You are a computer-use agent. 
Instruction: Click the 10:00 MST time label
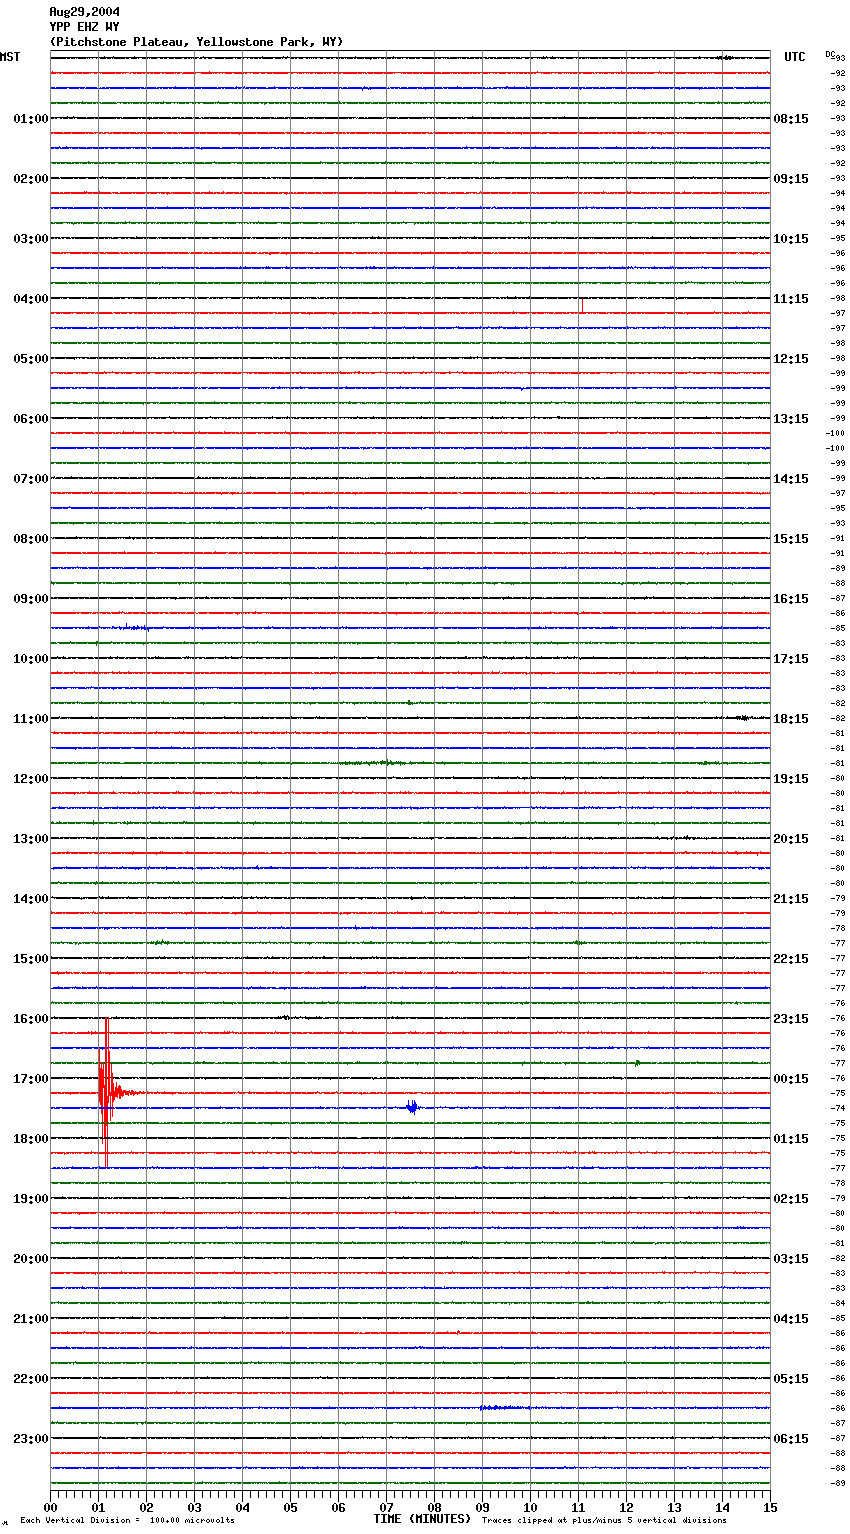31,659
